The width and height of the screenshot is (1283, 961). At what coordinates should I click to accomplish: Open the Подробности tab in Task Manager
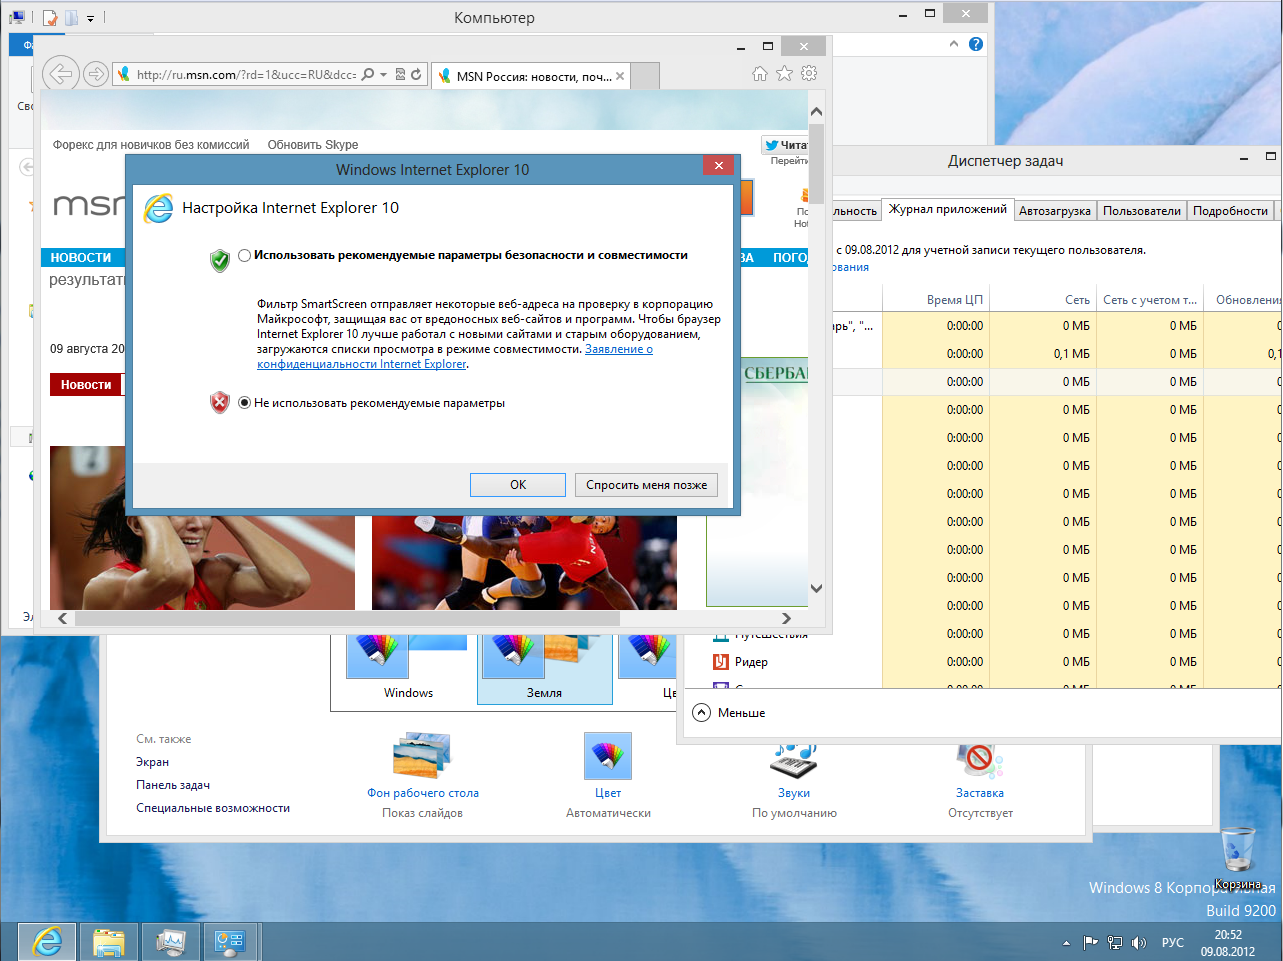point(1230,211)
